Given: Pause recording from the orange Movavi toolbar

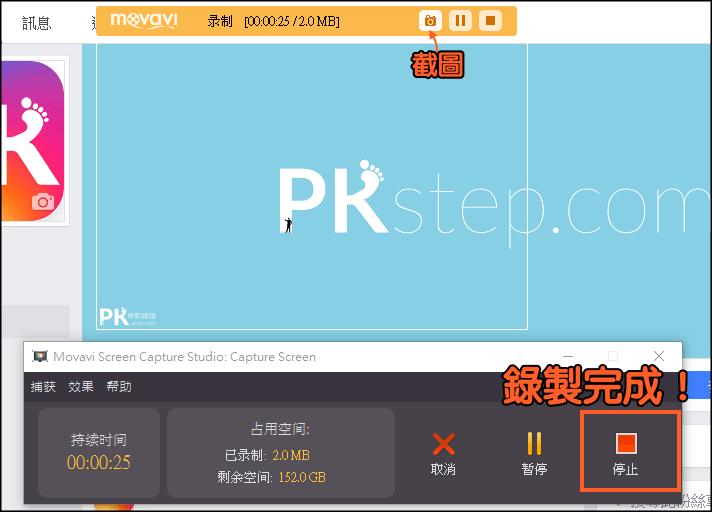Looking at the screenshot, I should 460,21.
